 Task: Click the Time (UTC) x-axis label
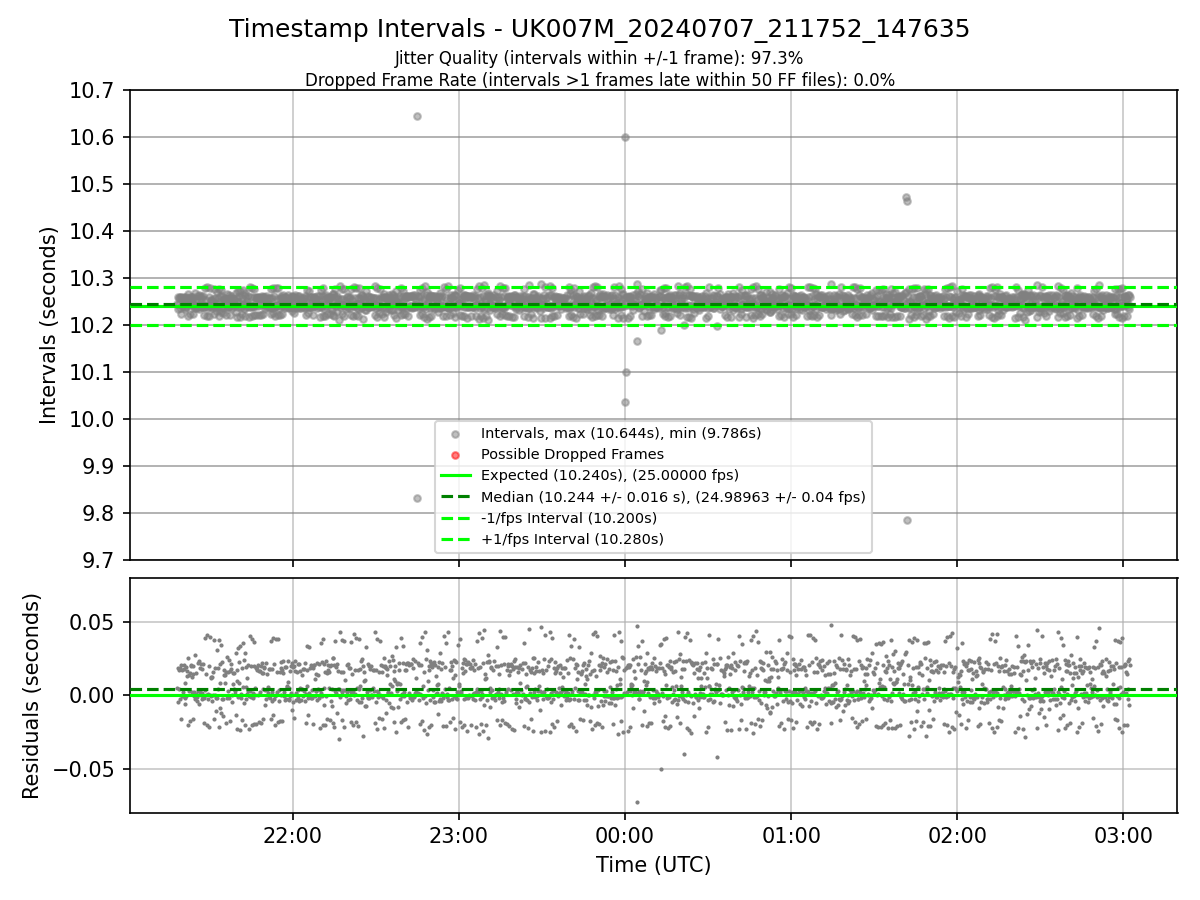coord(653,865)
